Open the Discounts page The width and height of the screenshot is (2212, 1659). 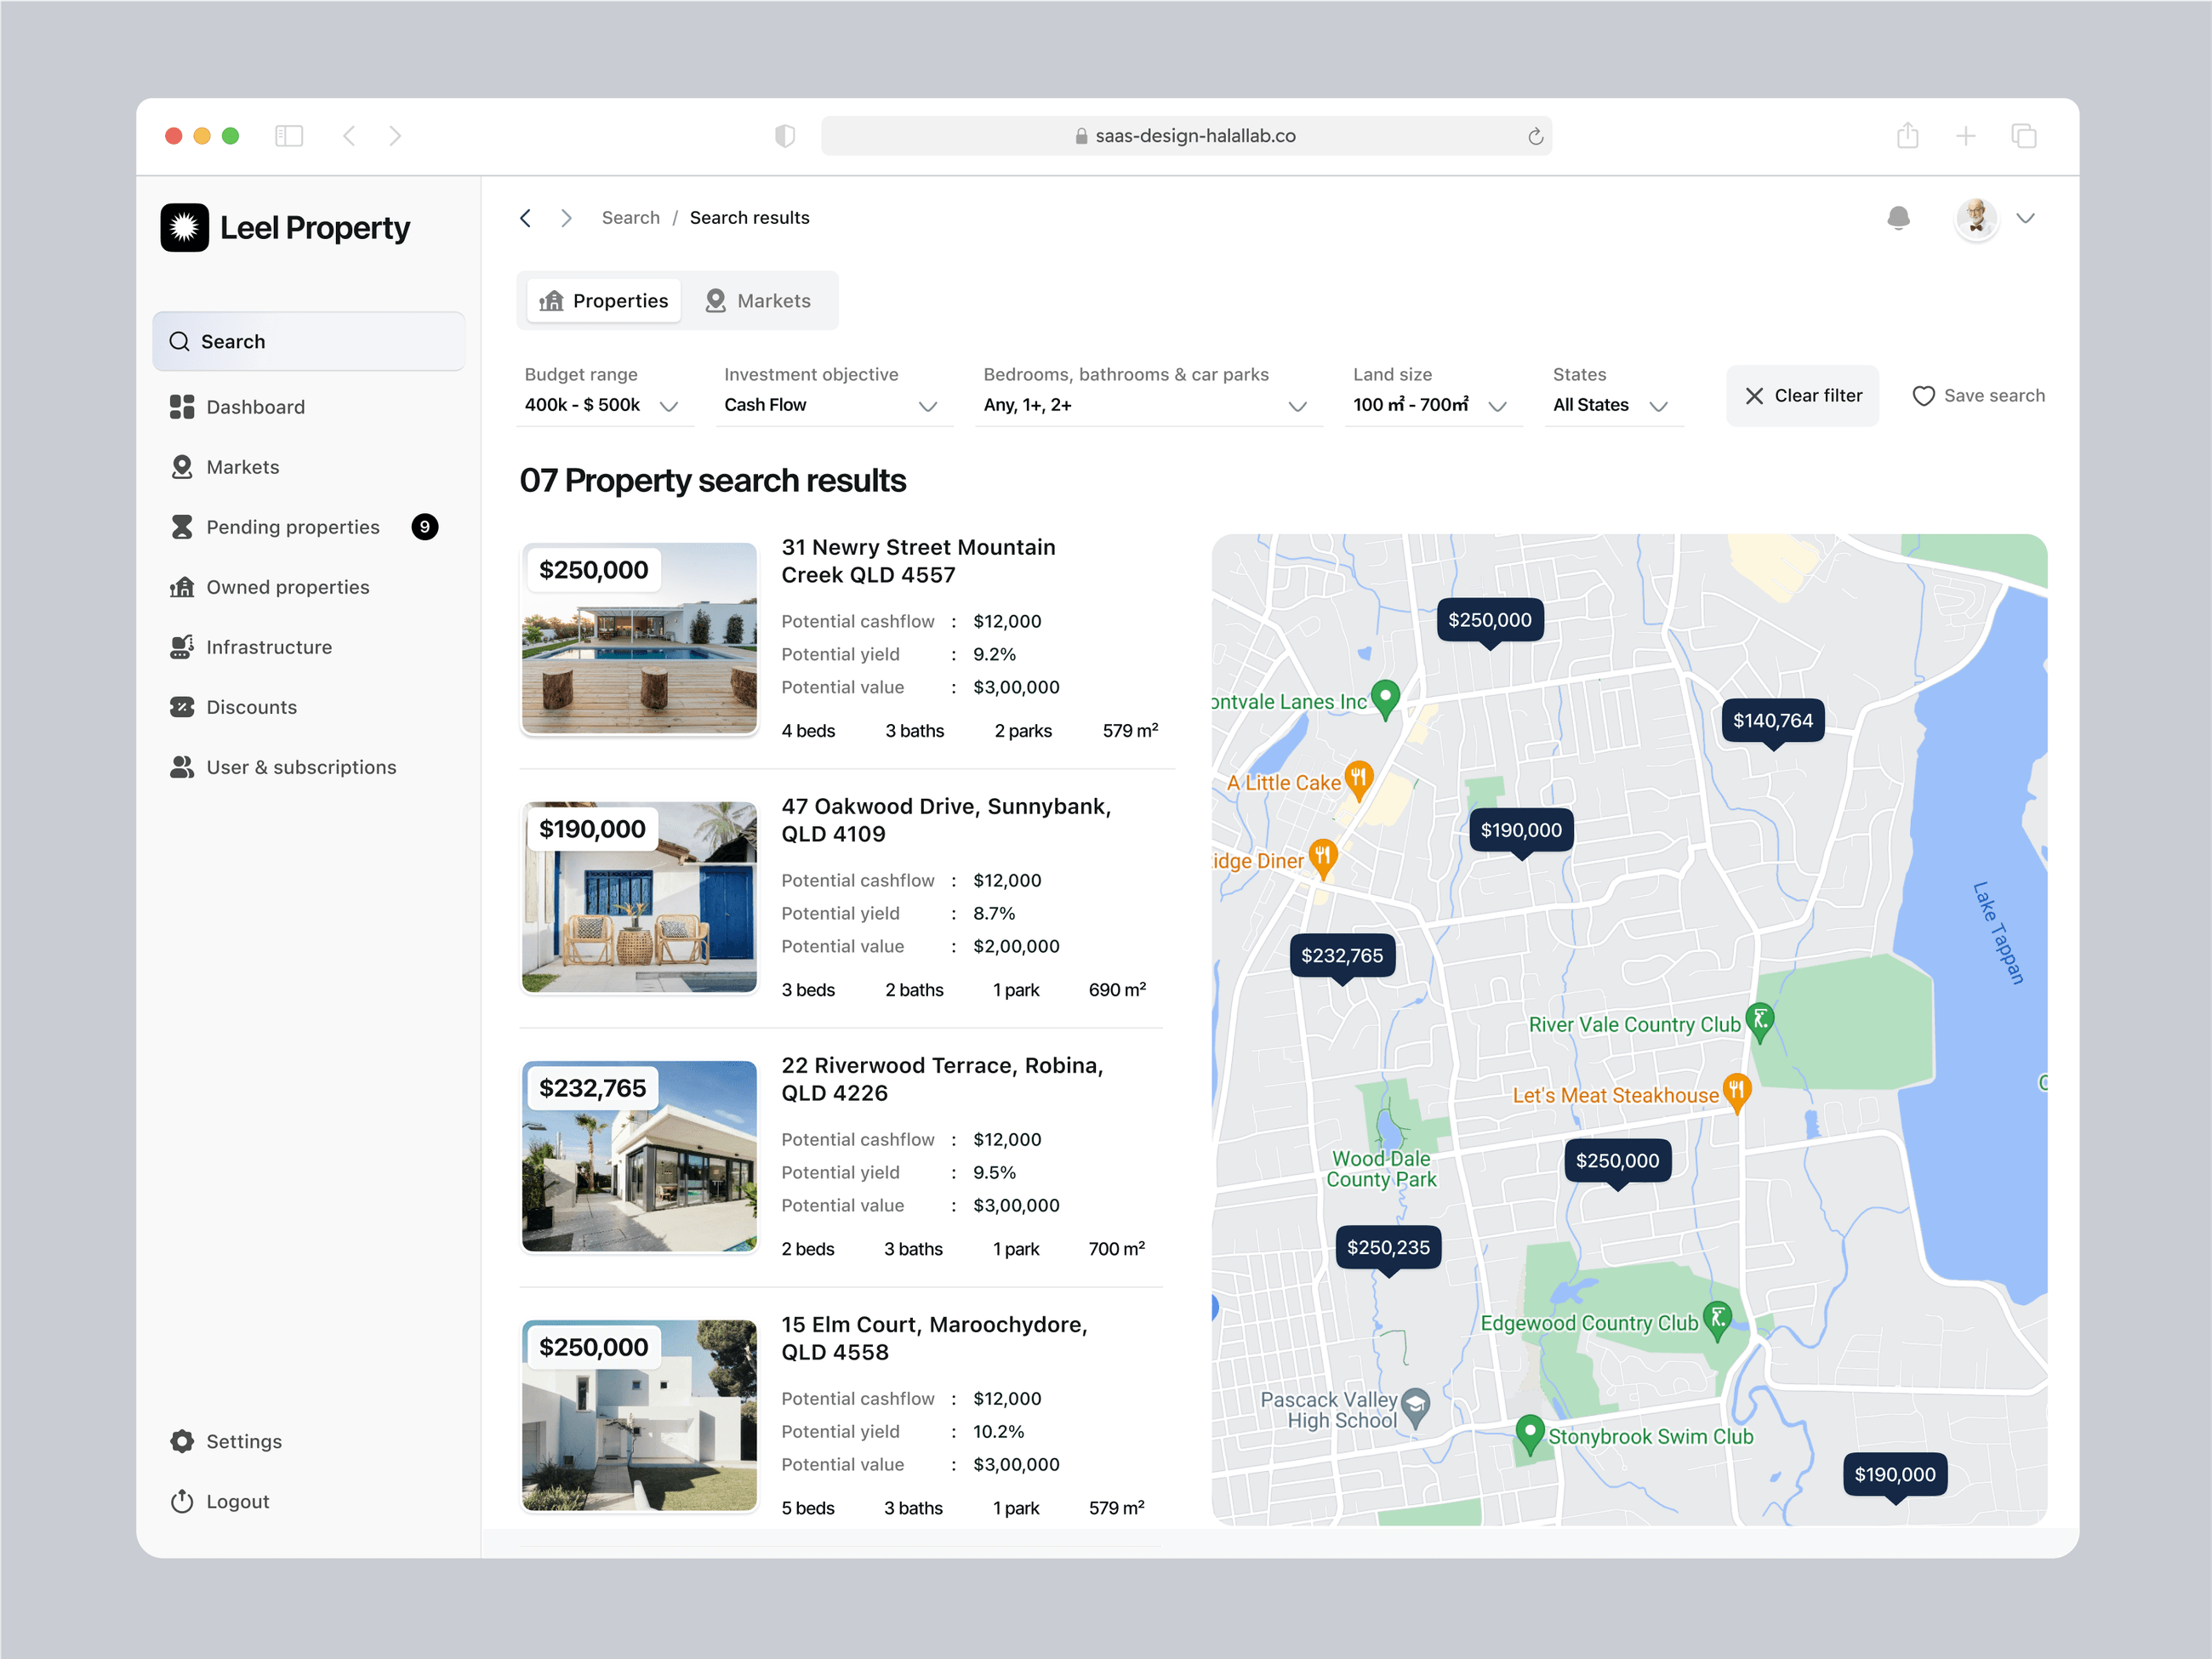point(251,707)
